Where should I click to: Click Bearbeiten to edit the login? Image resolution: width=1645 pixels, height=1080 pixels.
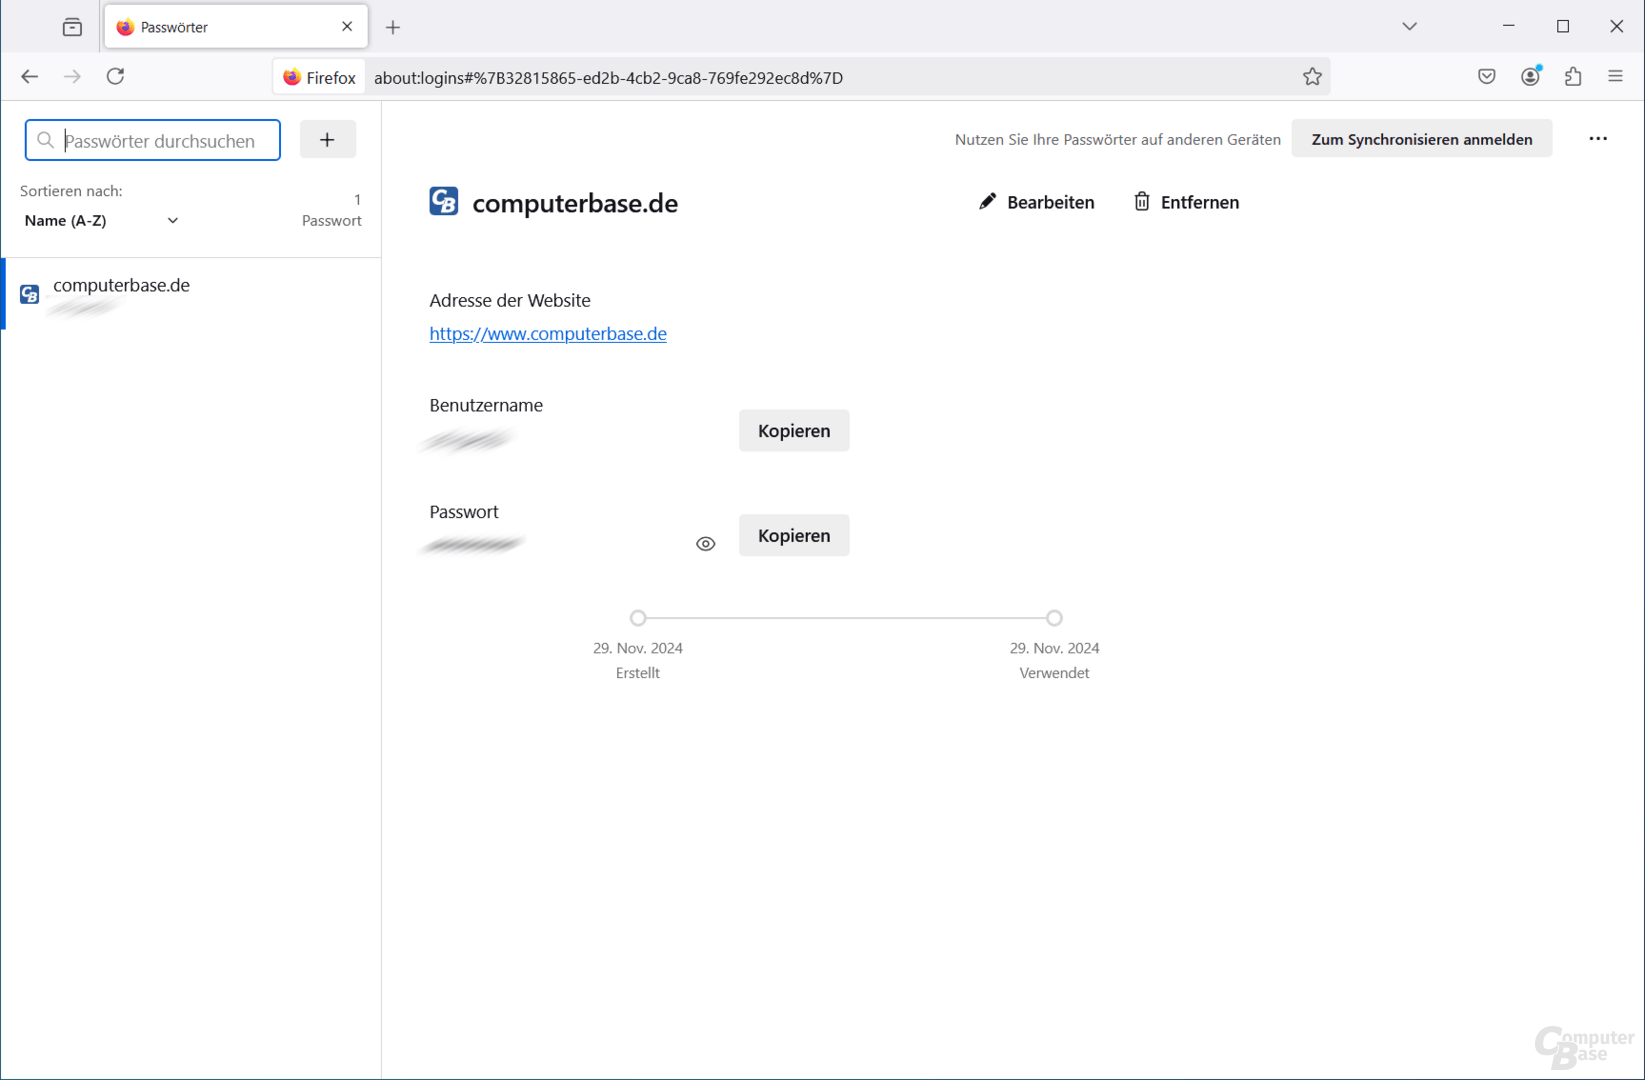(1035, 202)
